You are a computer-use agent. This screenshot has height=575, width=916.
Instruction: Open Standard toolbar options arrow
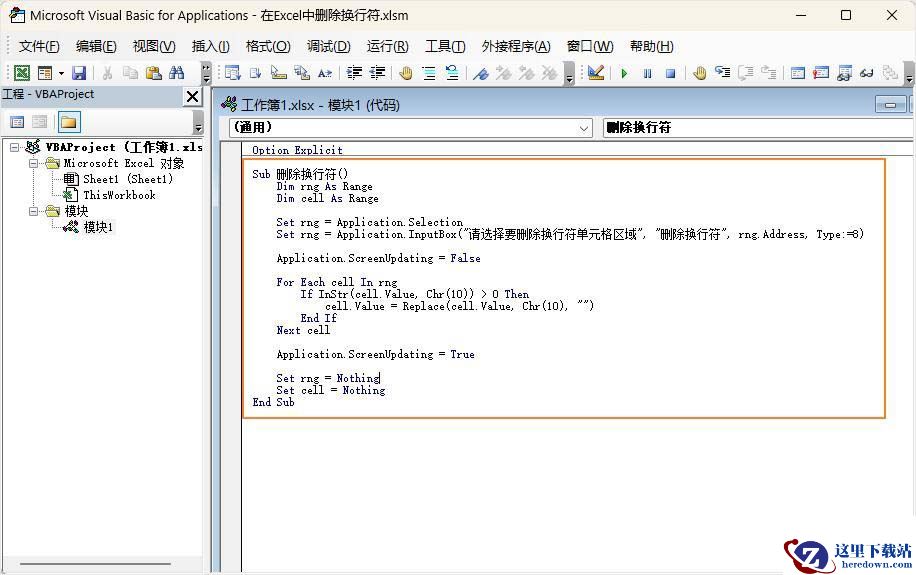(x=206, y=74)
